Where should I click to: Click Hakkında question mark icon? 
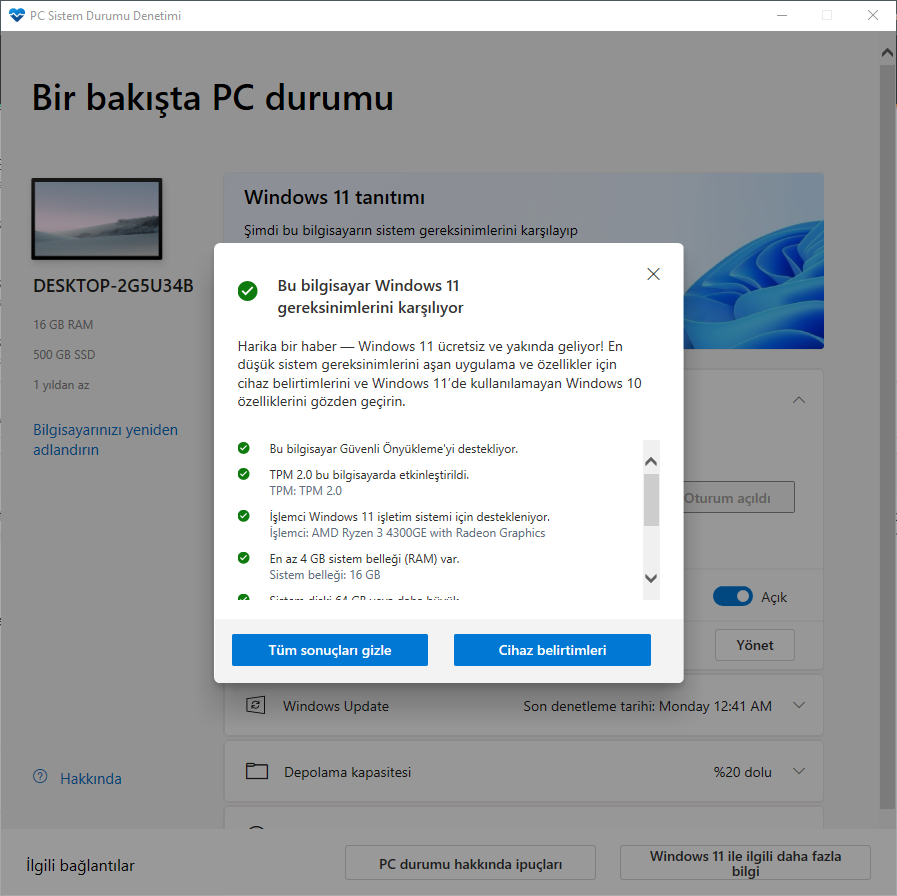click(x=40, y=776)
